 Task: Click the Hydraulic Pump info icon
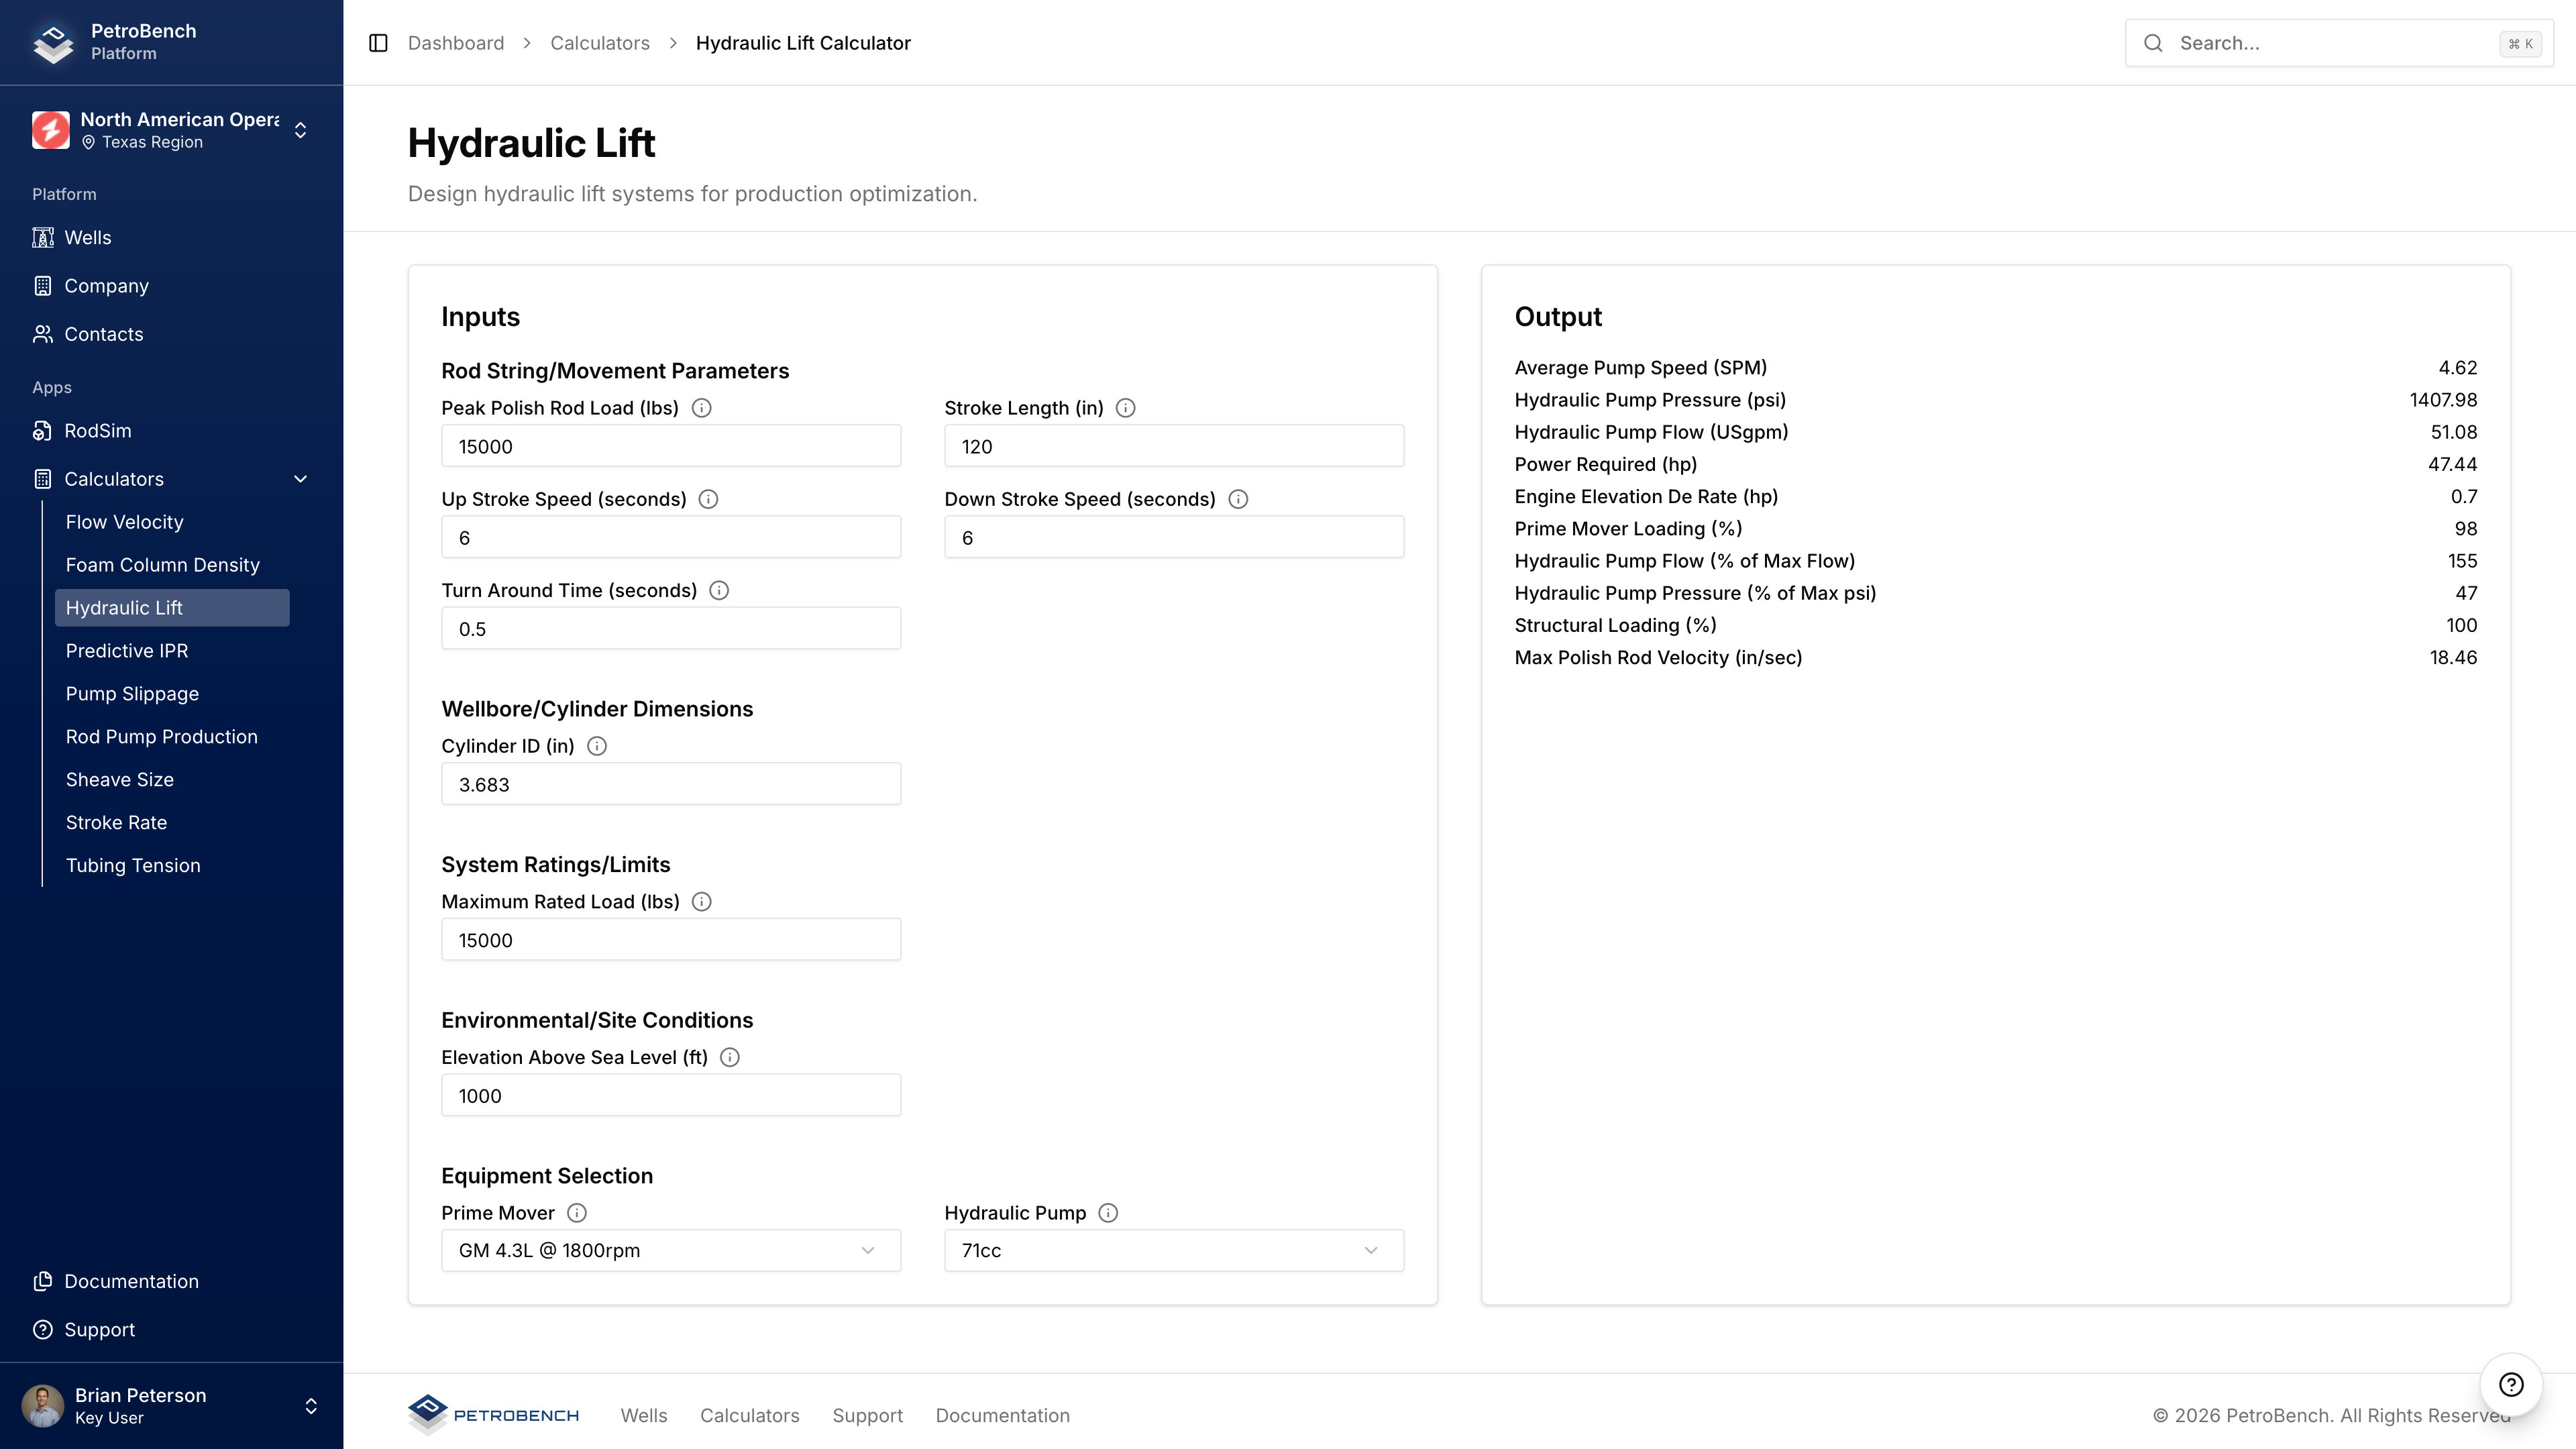1108,1213
